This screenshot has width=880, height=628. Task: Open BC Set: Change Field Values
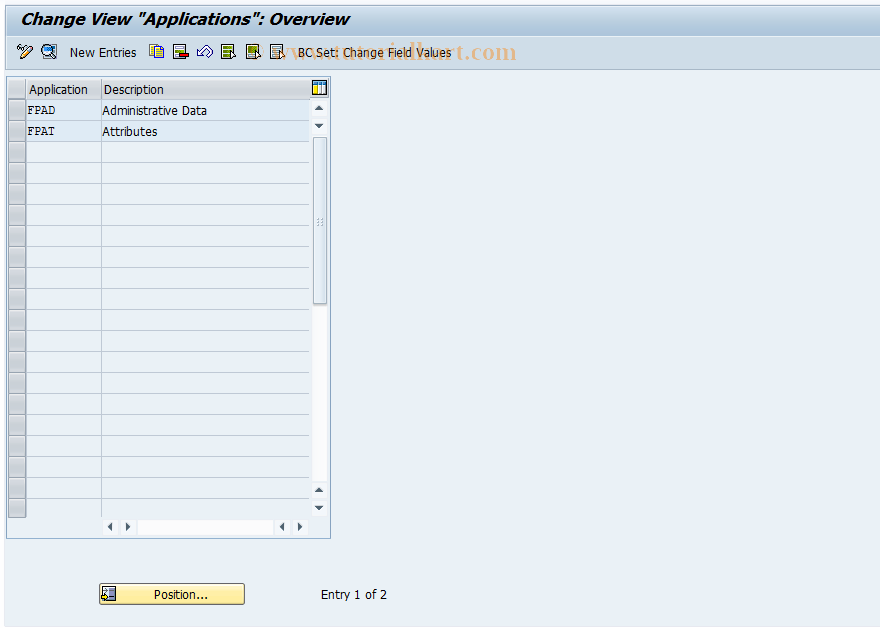tap(374, 52)
